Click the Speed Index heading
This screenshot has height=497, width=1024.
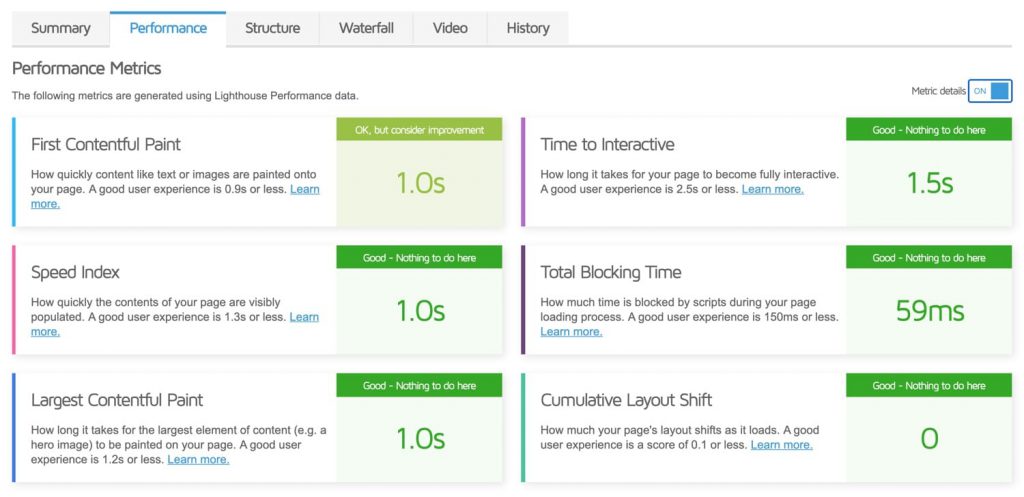tap(75, 272)
